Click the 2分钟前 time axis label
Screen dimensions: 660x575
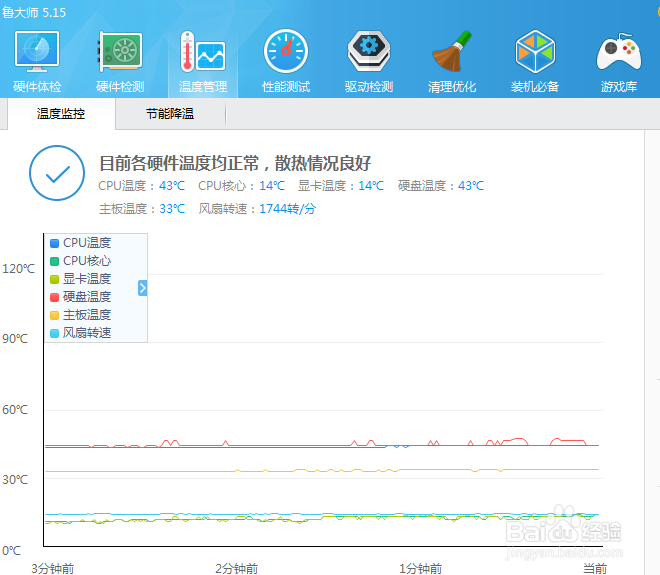pos(237,569)
